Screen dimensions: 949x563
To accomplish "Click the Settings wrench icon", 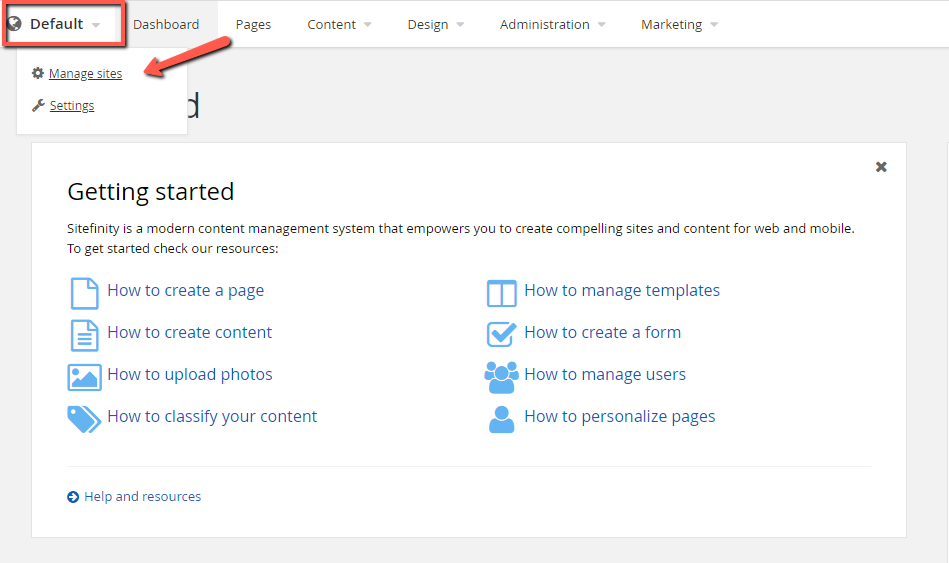I will click(38, 105).
